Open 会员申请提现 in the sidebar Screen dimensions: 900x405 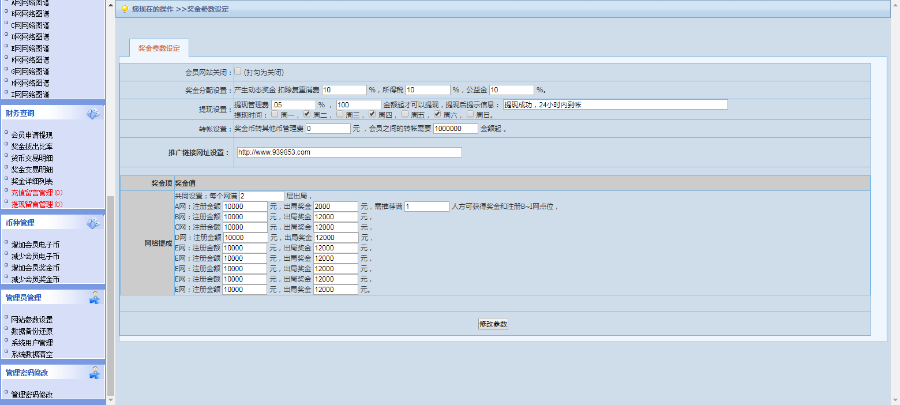tap(32, 135)
